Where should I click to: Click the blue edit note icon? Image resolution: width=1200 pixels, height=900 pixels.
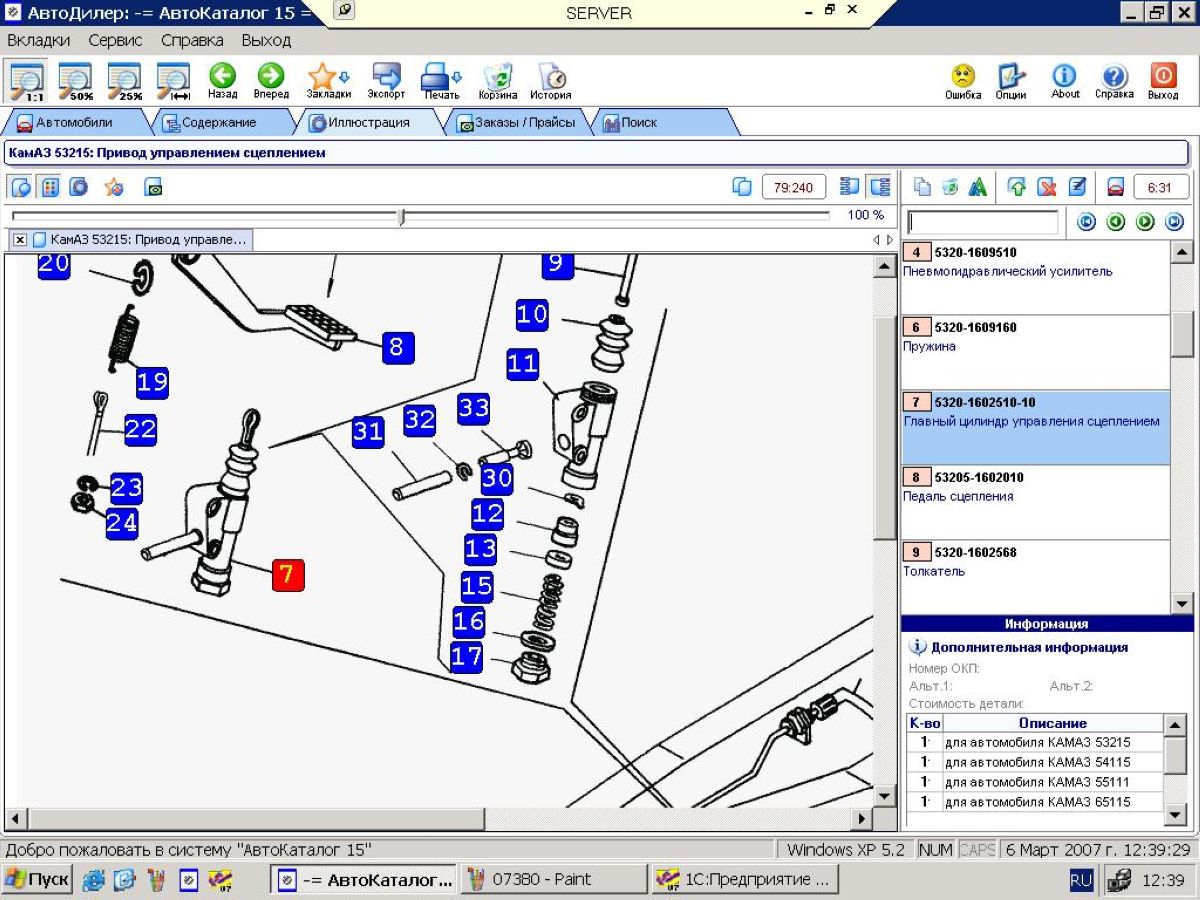[1077, 187]
